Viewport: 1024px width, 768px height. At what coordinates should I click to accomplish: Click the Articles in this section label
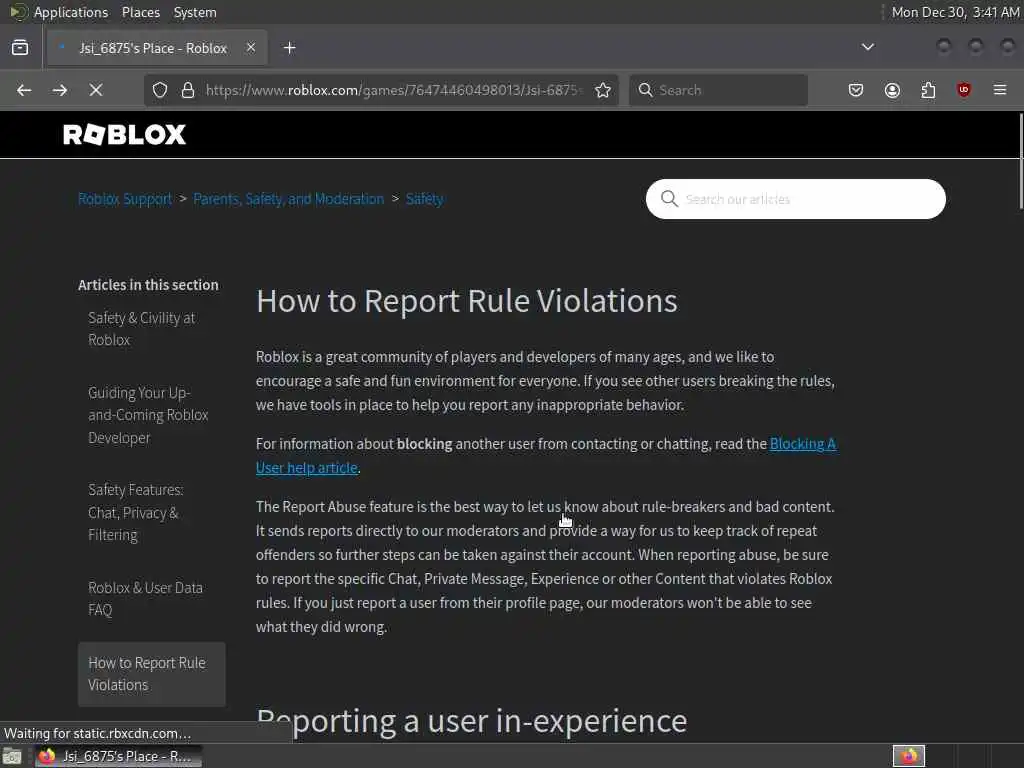[x=148, y=285]
